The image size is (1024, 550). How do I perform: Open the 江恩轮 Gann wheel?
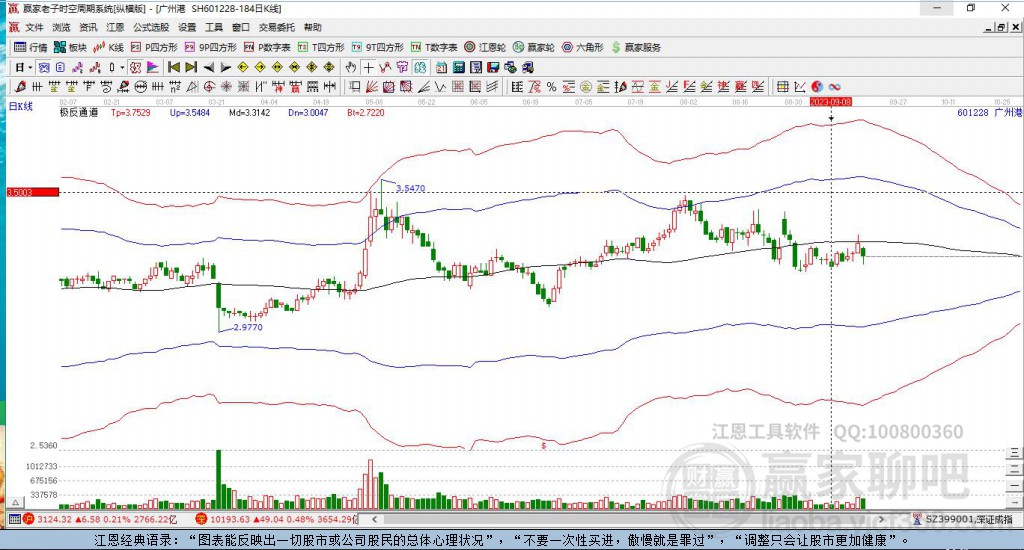(485, 47)
